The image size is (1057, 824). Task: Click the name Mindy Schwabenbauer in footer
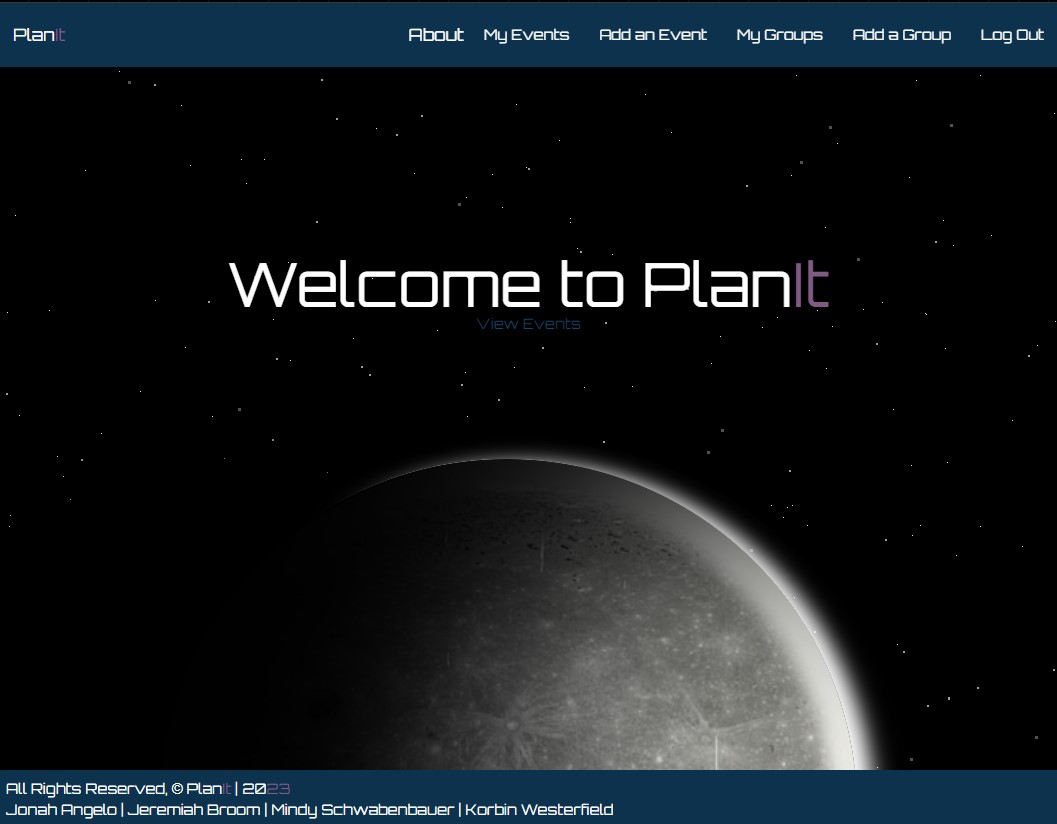click(363, 809)
